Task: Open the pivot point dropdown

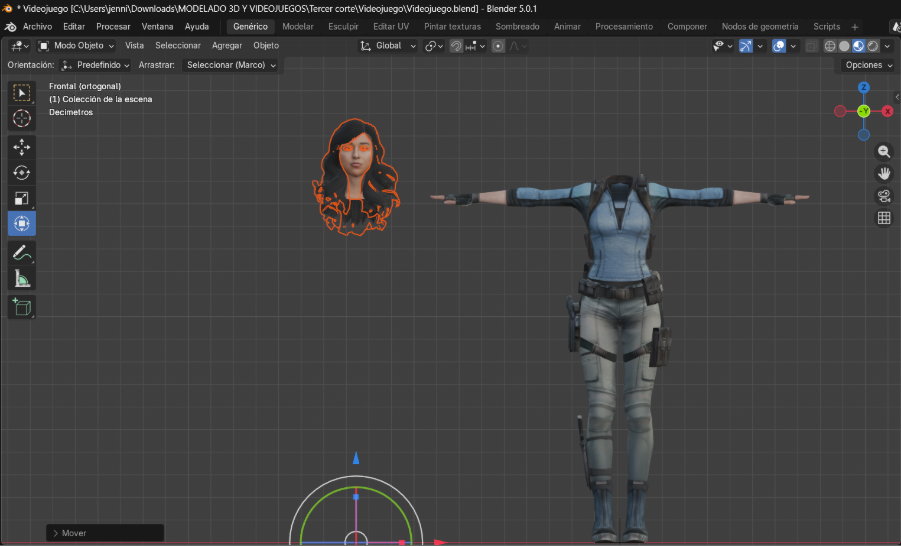Action: pyautogui.click(x=434, y=46)
